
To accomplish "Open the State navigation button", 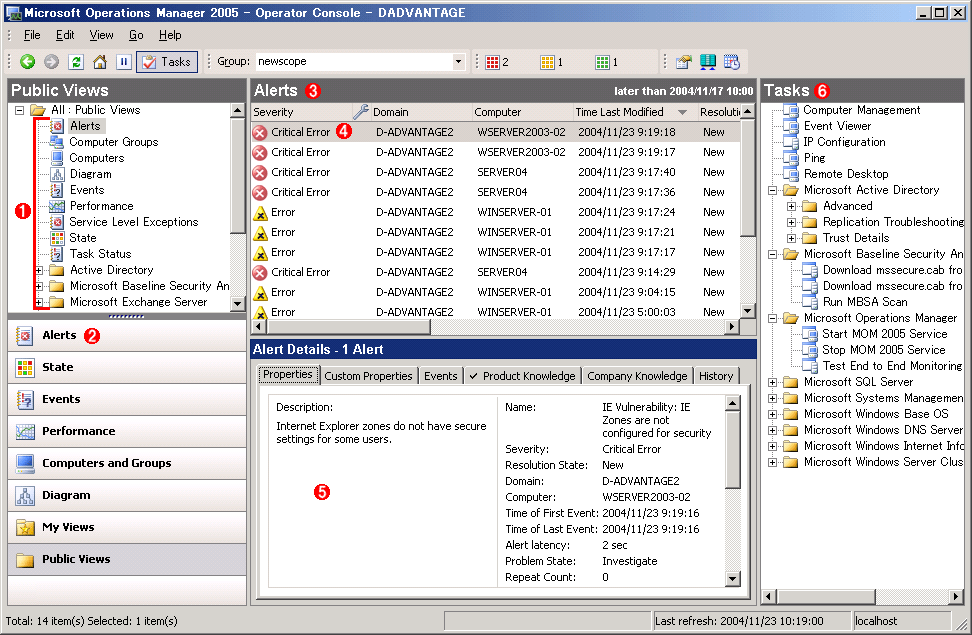I will coord(127,367).
